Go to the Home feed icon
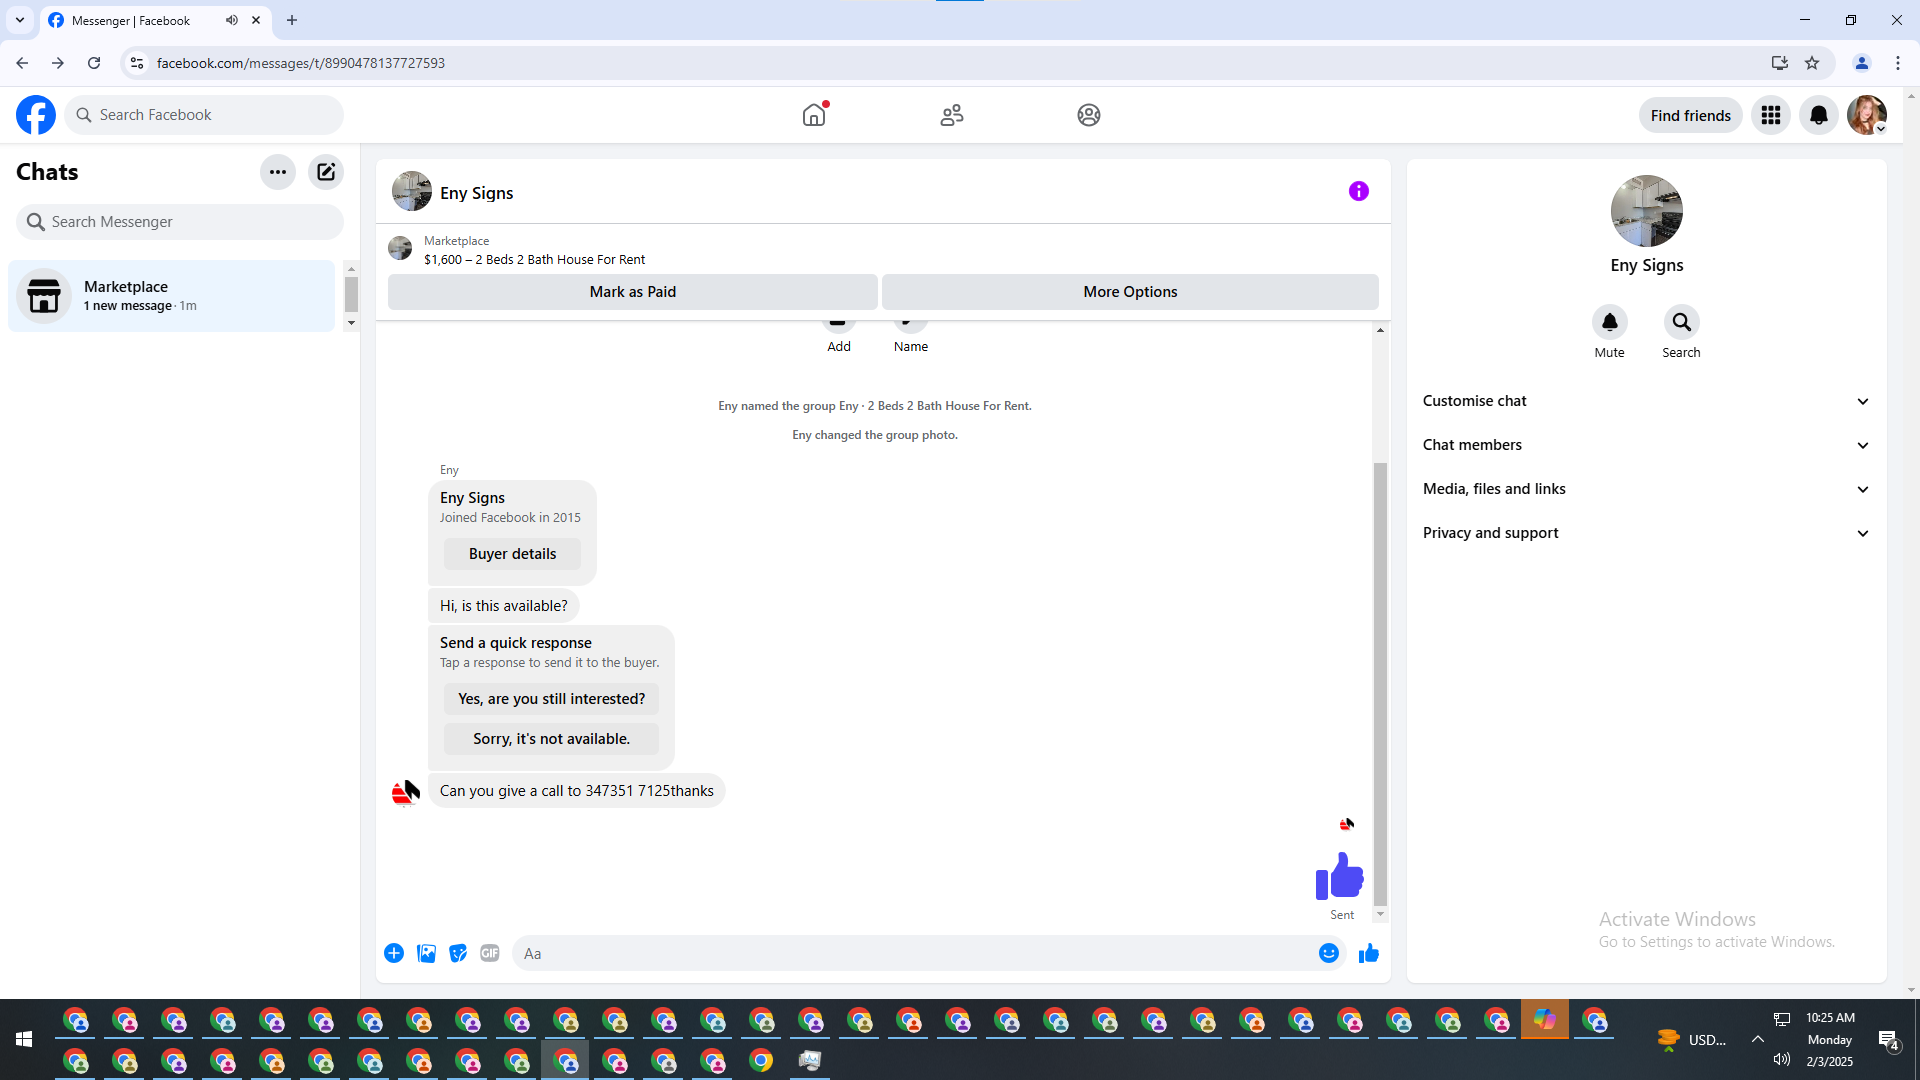Viewport: 1920px width, 1080px height. tap(815, 115)
